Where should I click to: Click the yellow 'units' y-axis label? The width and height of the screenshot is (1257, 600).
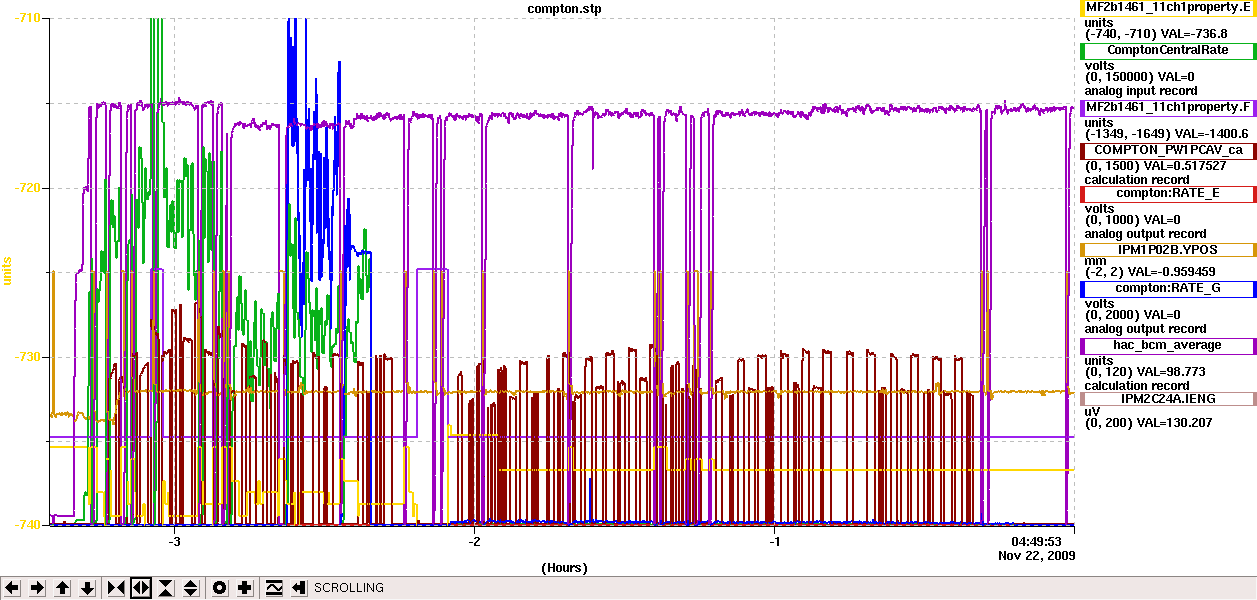8,271
